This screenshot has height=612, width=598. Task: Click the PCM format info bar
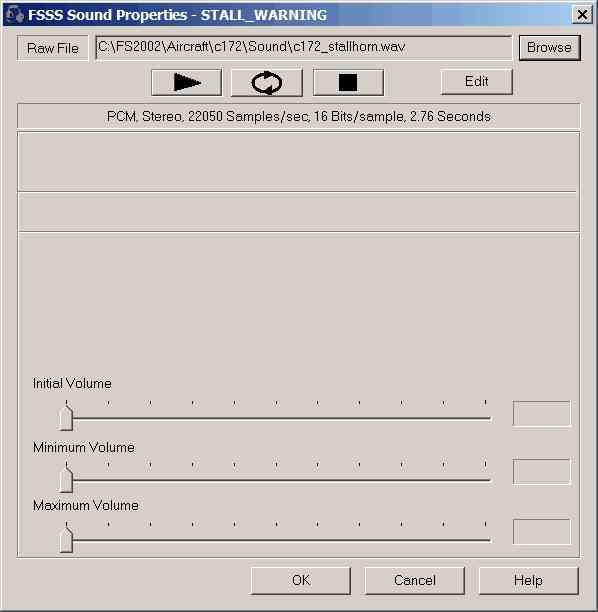pos(299,116)
